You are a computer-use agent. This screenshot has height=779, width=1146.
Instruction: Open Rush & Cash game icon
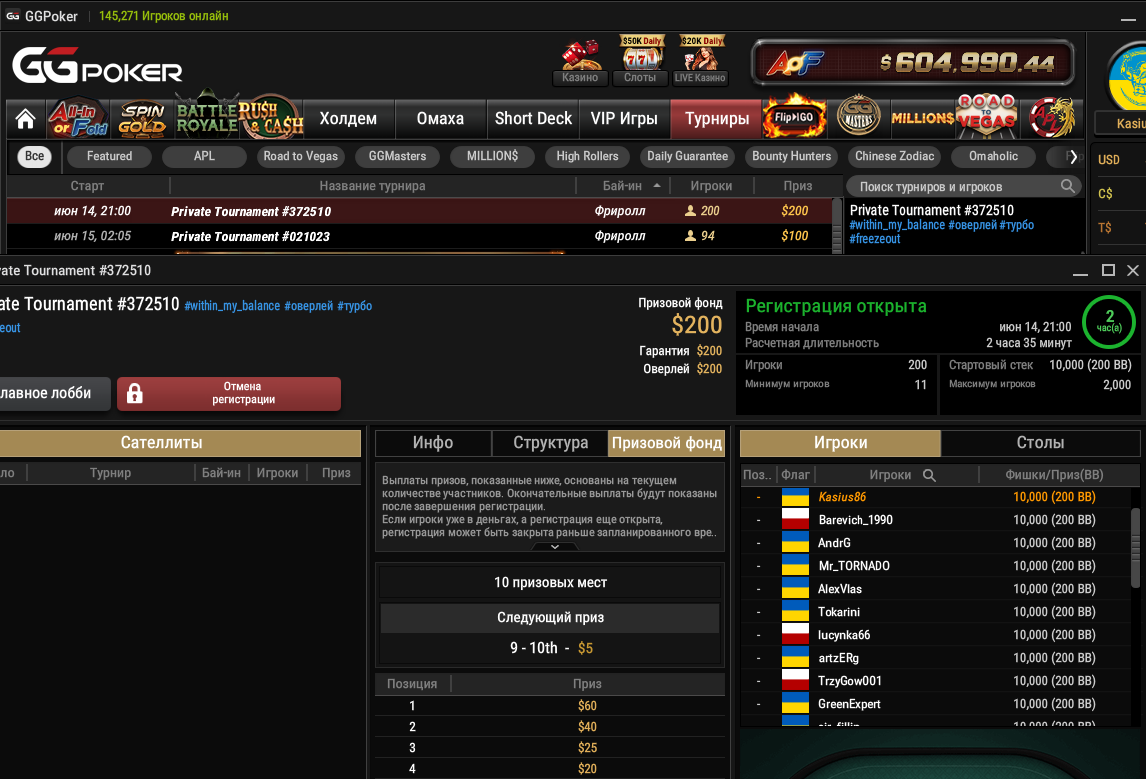(271, 118)
